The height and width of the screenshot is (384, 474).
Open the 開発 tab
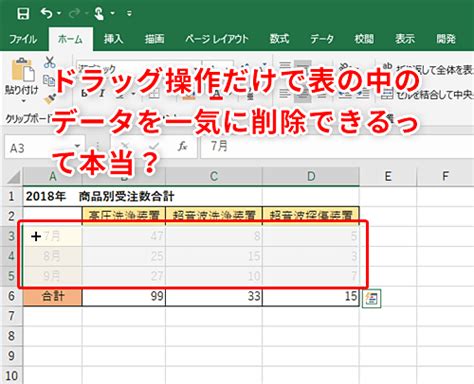point(446,39)
